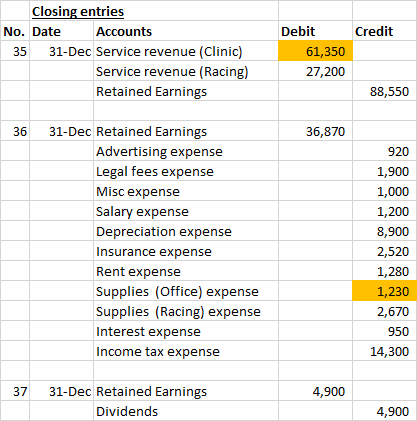
Task: Select 'Retained Earnings' in entry 37
Action: 186,391
